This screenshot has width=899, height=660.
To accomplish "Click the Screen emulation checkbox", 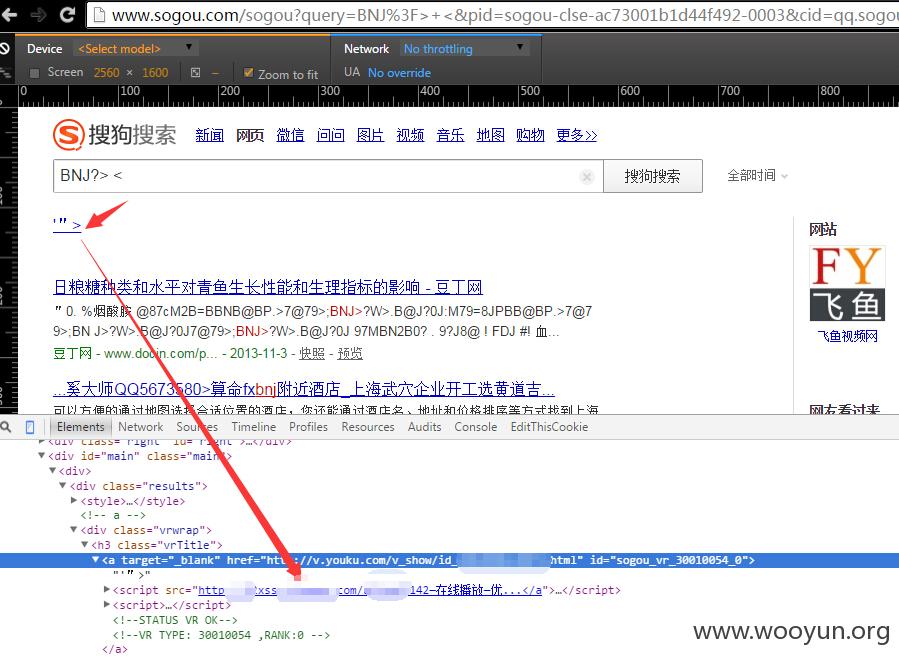I will (34, 73).
